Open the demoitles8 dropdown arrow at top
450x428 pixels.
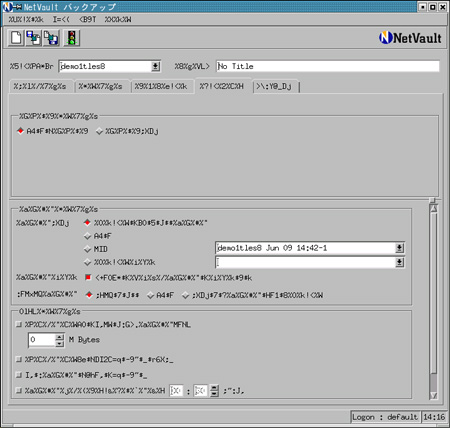pyautogui.click(x=155, y=66)
